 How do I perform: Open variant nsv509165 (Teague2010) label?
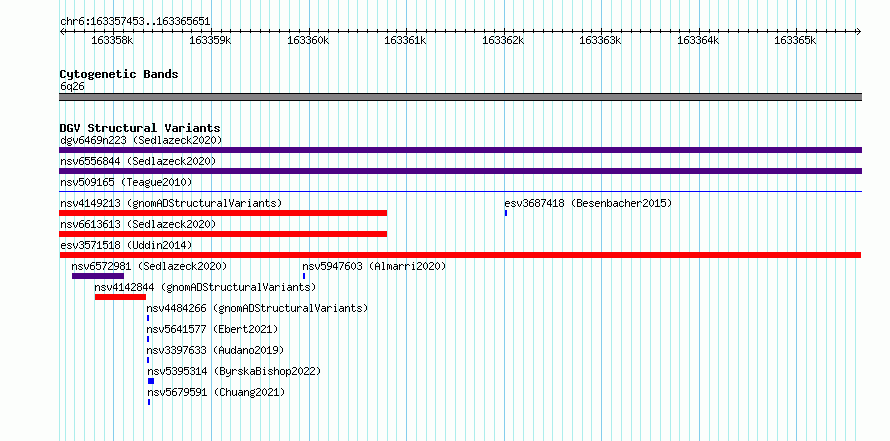tap(126, 182)
